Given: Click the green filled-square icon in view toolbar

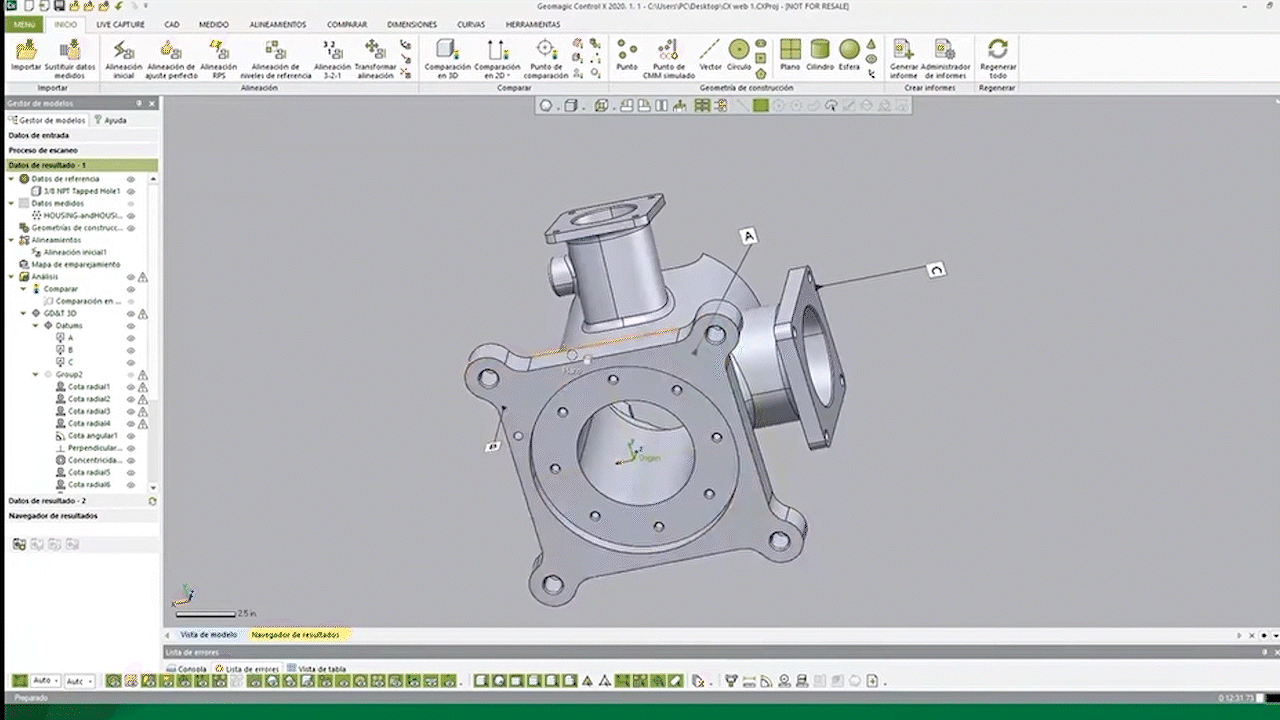Looking at the screenshot, I should tap(761, 105).
